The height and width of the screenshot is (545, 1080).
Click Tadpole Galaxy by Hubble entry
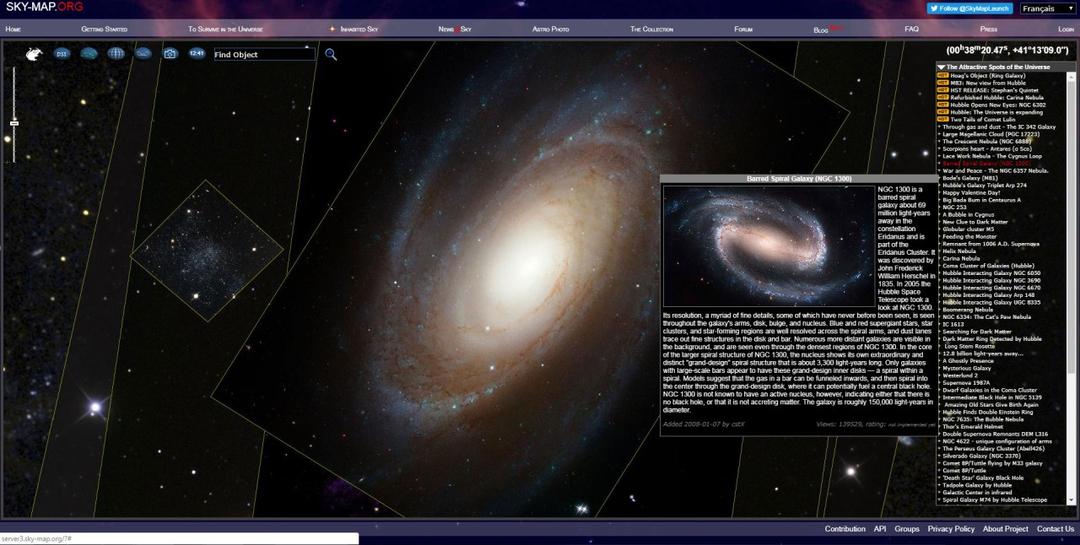(977, 485)
